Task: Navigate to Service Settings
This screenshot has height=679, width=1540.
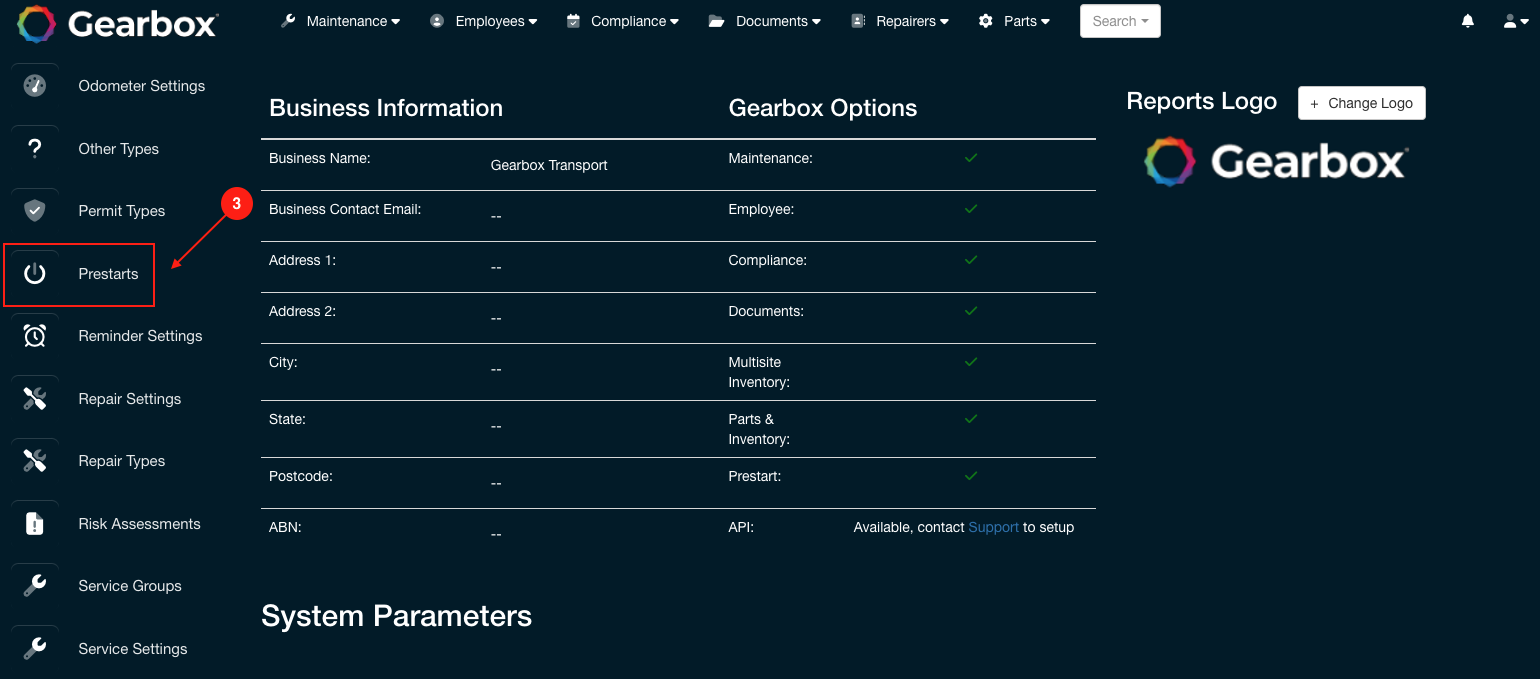Action: [133, 649]
